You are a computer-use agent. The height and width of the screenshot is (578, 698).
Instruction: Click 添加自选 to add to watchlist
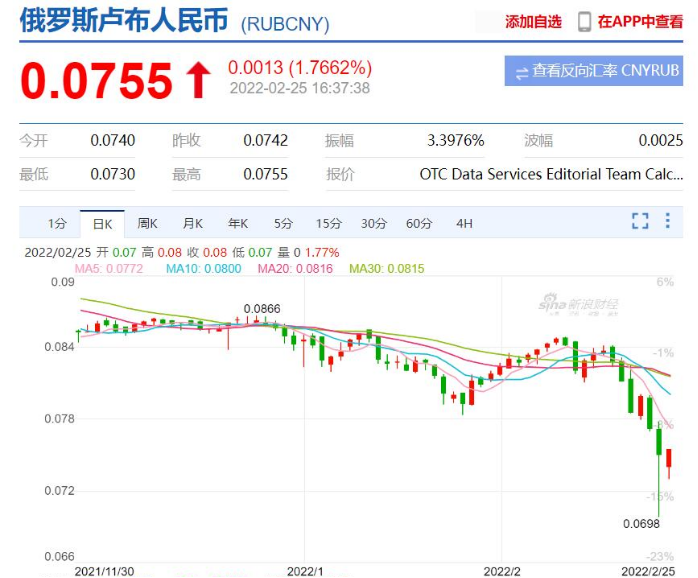click(533, 21)
